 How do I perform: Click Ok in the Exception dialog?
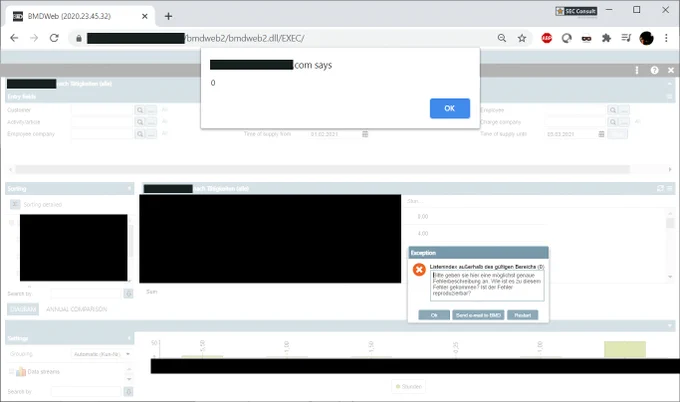434,315
